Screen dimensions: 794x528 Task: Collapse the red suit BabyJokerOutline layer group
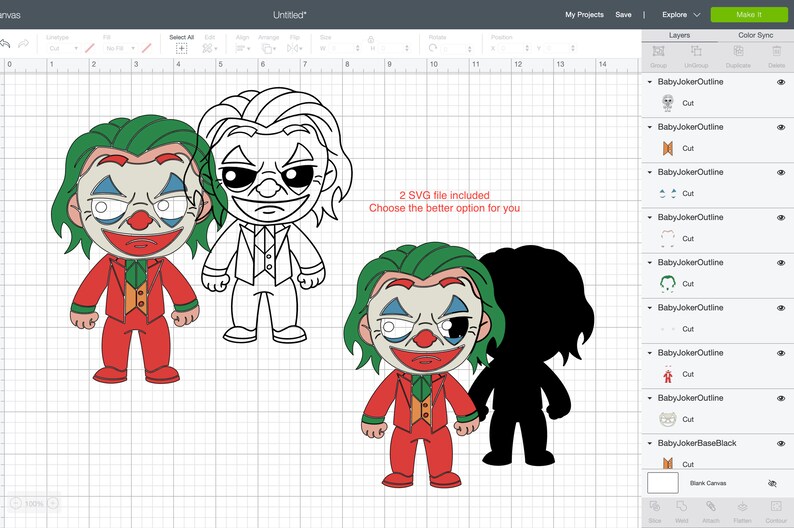click(650, 353)
